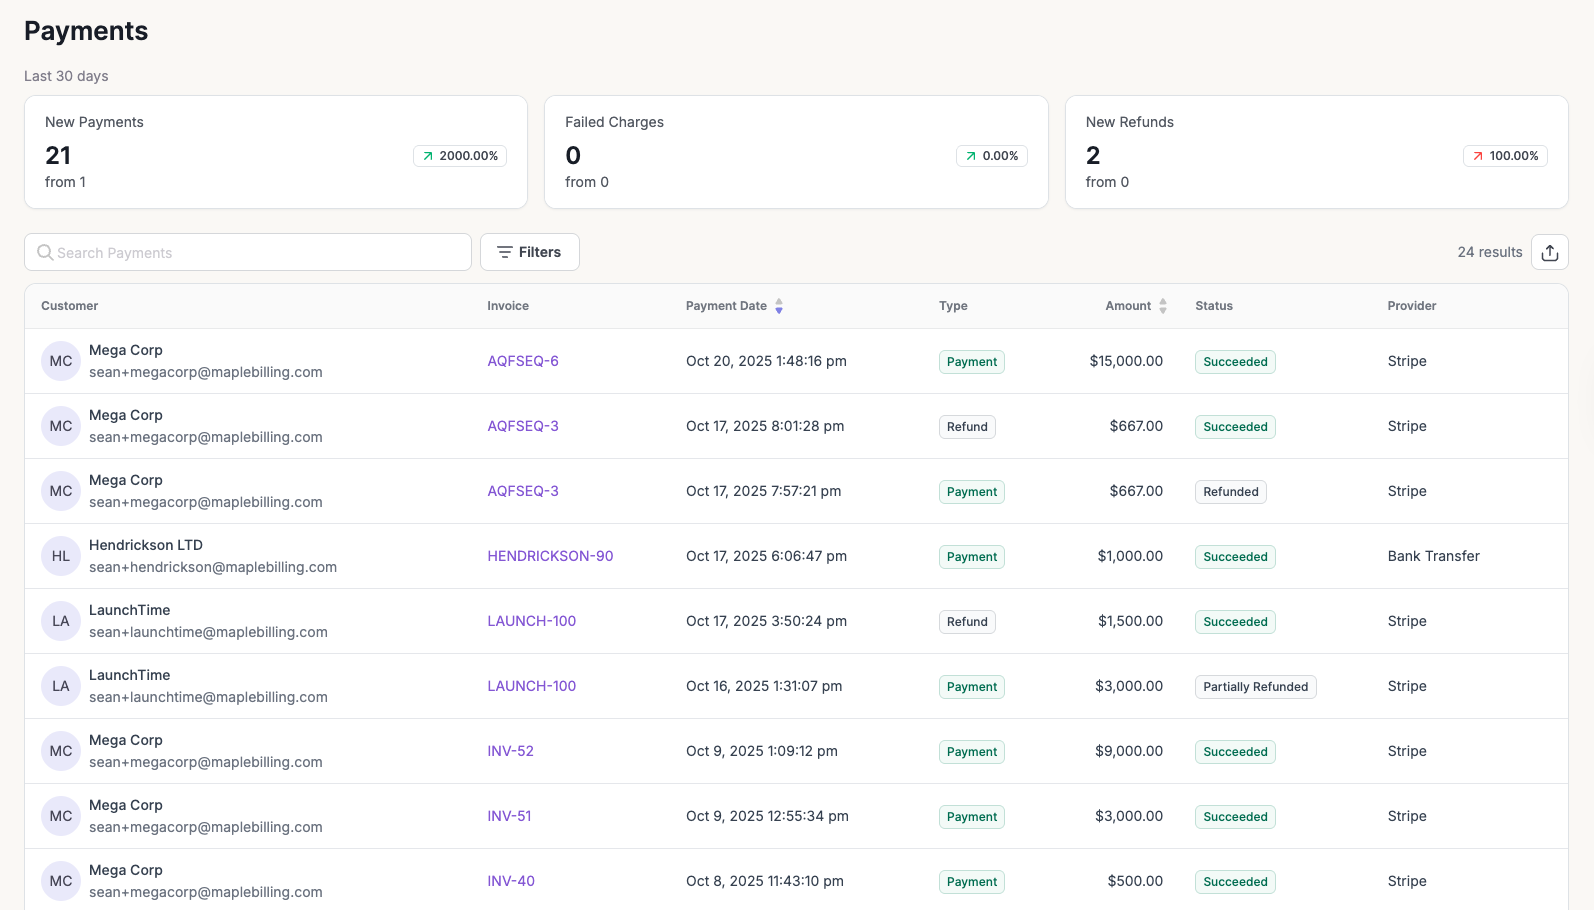Open invoice INV-40 link
The width and height of the screenshot is (1594, 910).
511,881
